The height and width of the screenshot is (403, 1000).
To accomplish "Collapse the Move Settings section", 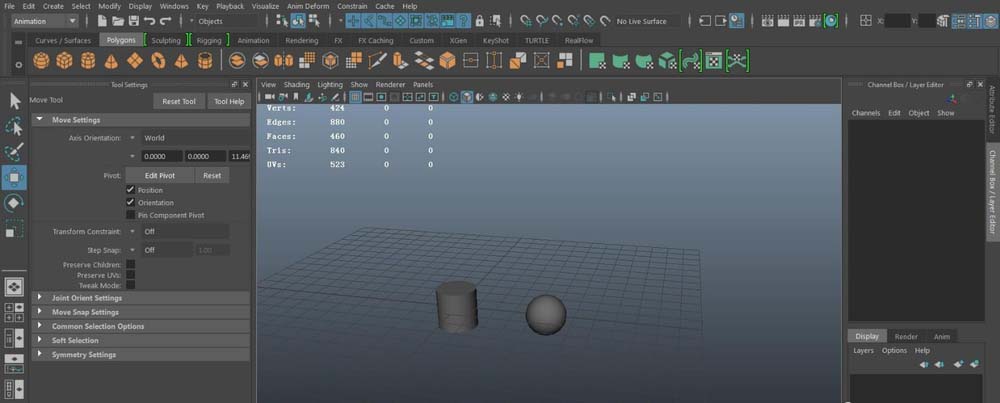I will pyautogui.click(x=140, y=120).
